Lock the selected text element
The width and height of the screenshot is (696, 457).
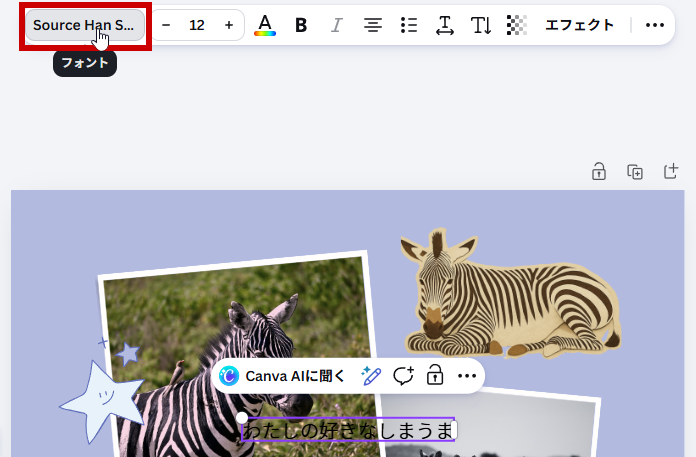click(435, 376)
